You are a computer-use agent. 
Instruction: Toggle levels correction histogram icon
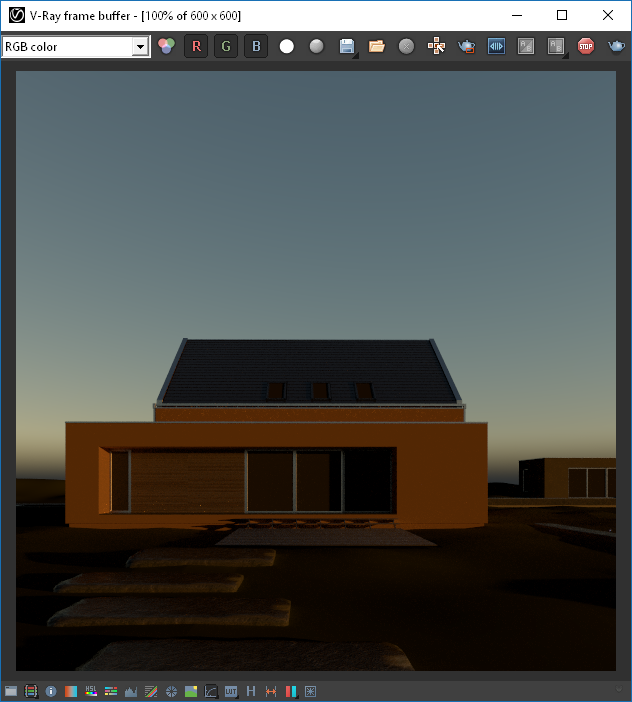(x=131, y=691)
